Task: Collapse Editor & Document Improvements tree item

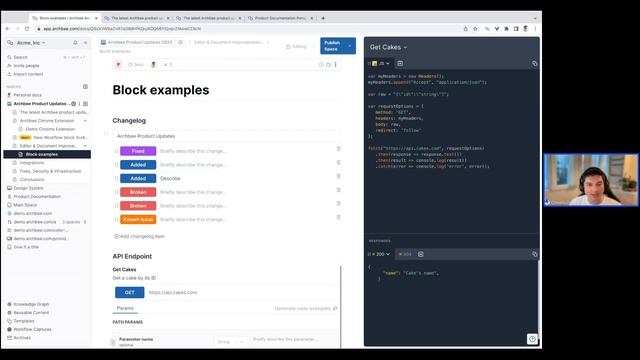Action: [85, 146]
